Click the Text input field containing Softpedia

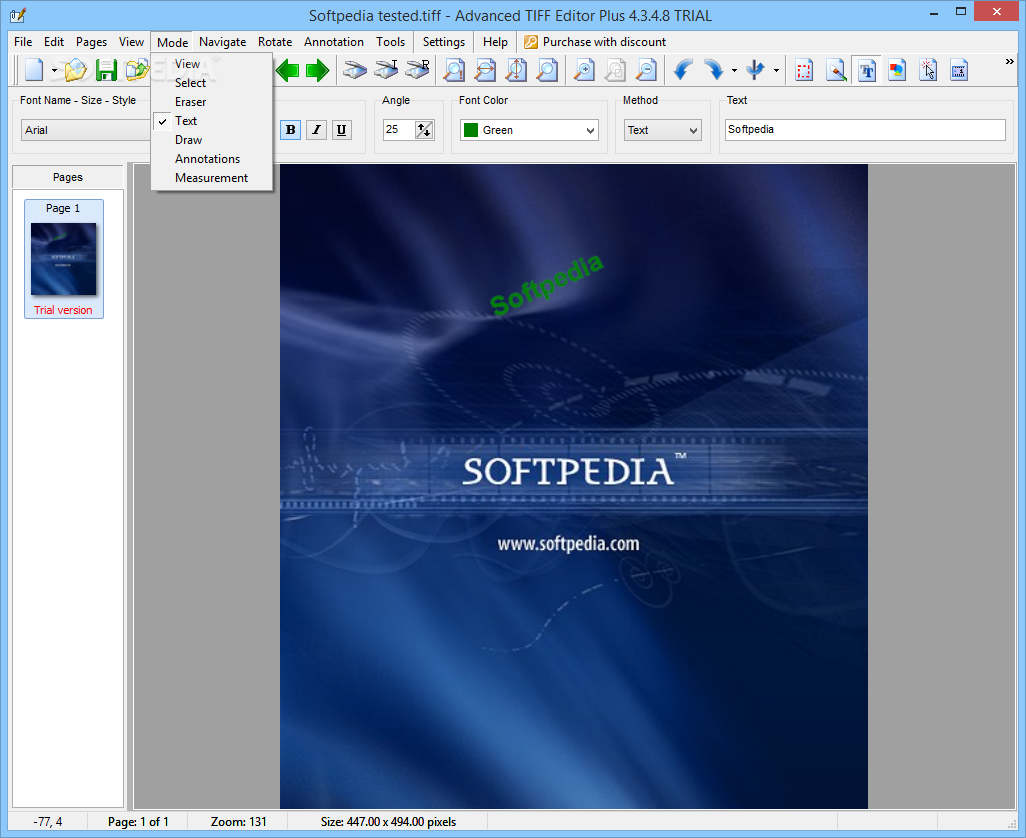[x=865, y=130]
